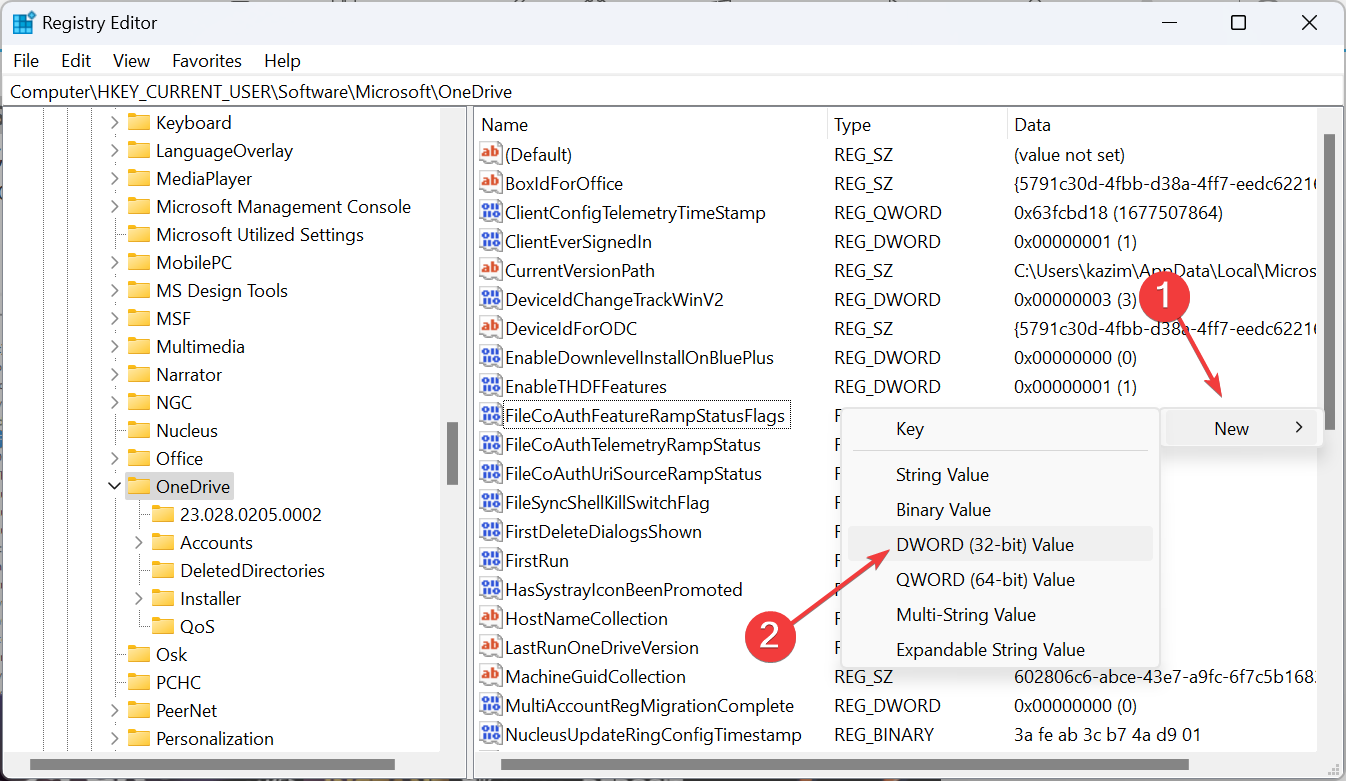Click the EnableTHDFFeatures value icon
Image resolution: width=1346 pixels, height=781 pixels.
coord(490,386)
